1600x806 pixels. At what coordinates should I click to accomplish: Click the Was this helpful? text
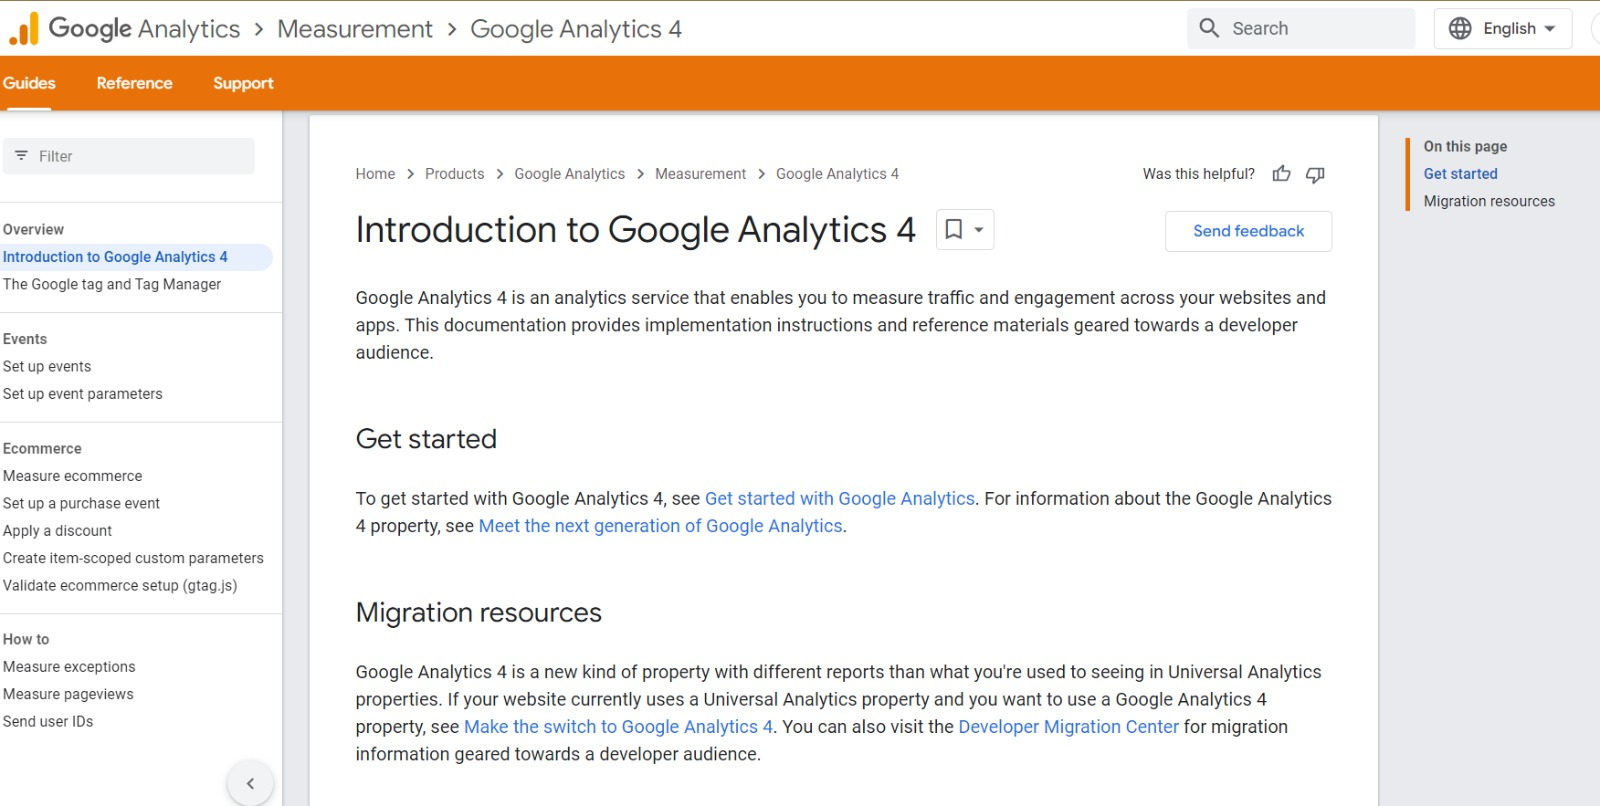[1198, 174]
